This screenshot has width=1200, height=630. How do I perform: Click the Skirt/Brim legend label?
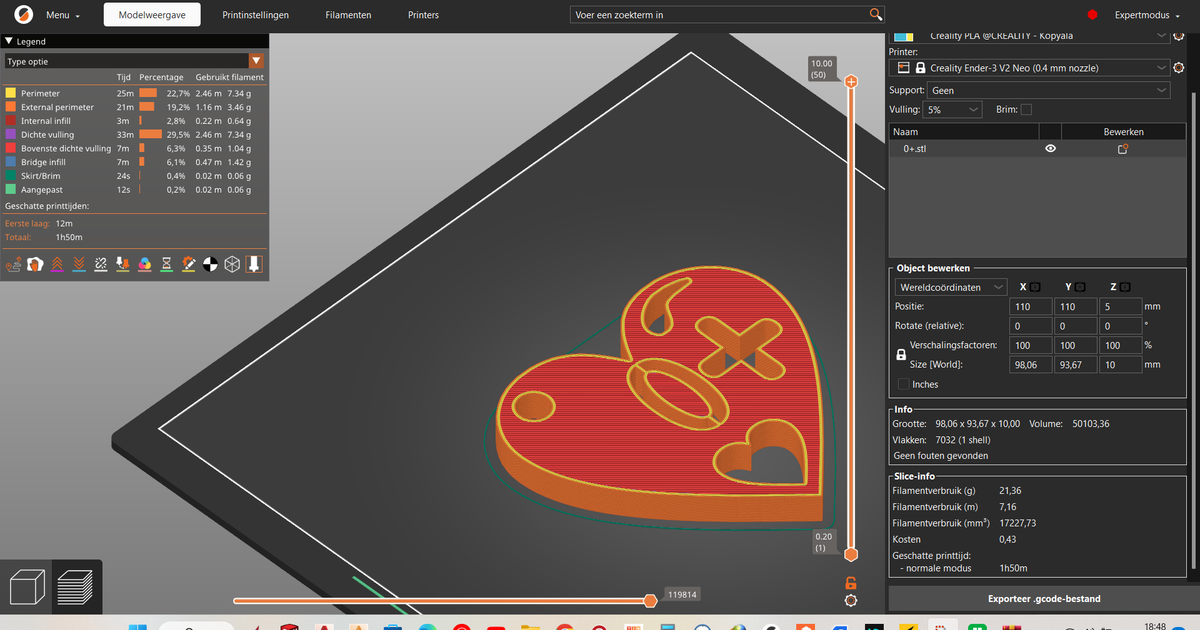[x=41, y=175]
